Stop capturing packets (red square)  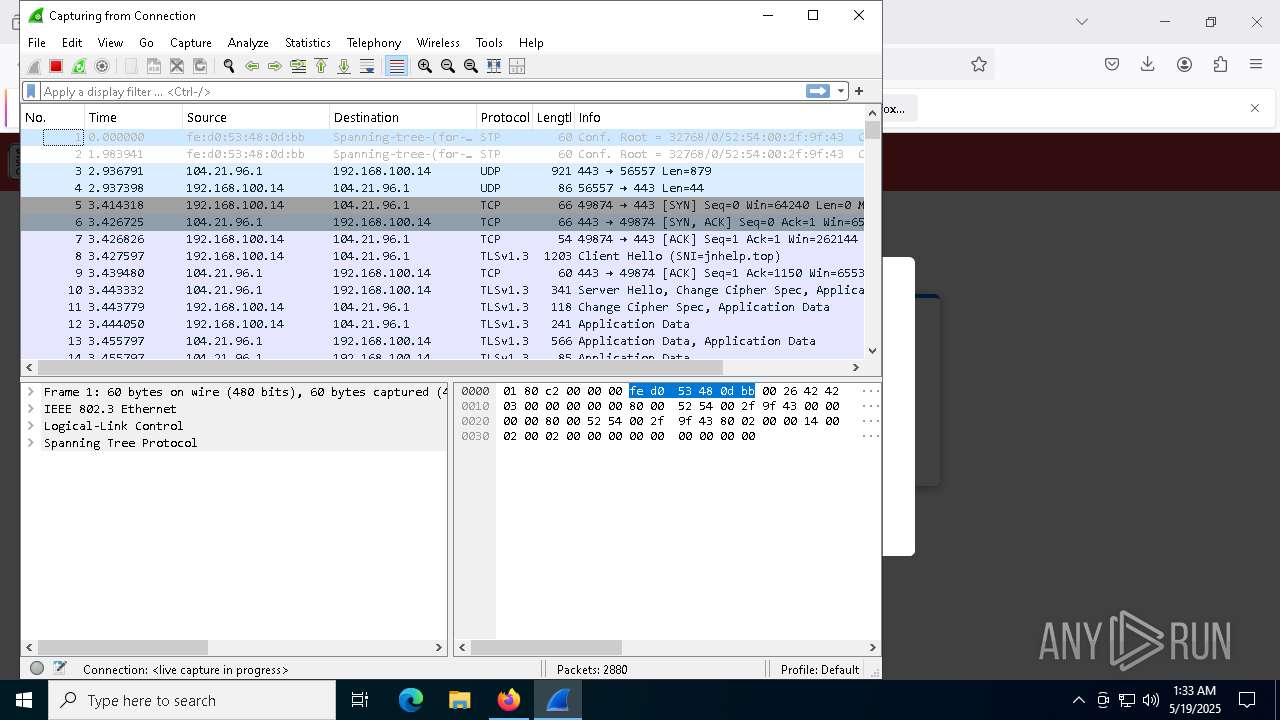coord(56,66)
